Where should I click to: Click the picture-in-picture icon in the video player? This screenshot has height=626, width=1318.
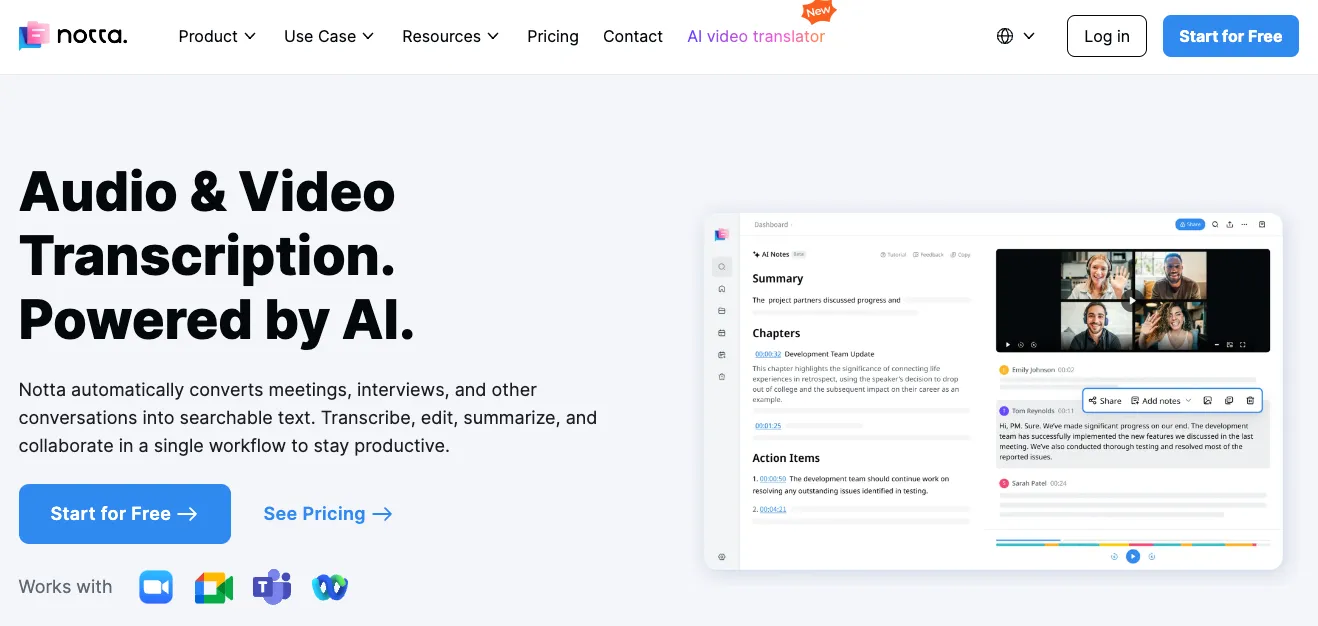[1229, 345]
